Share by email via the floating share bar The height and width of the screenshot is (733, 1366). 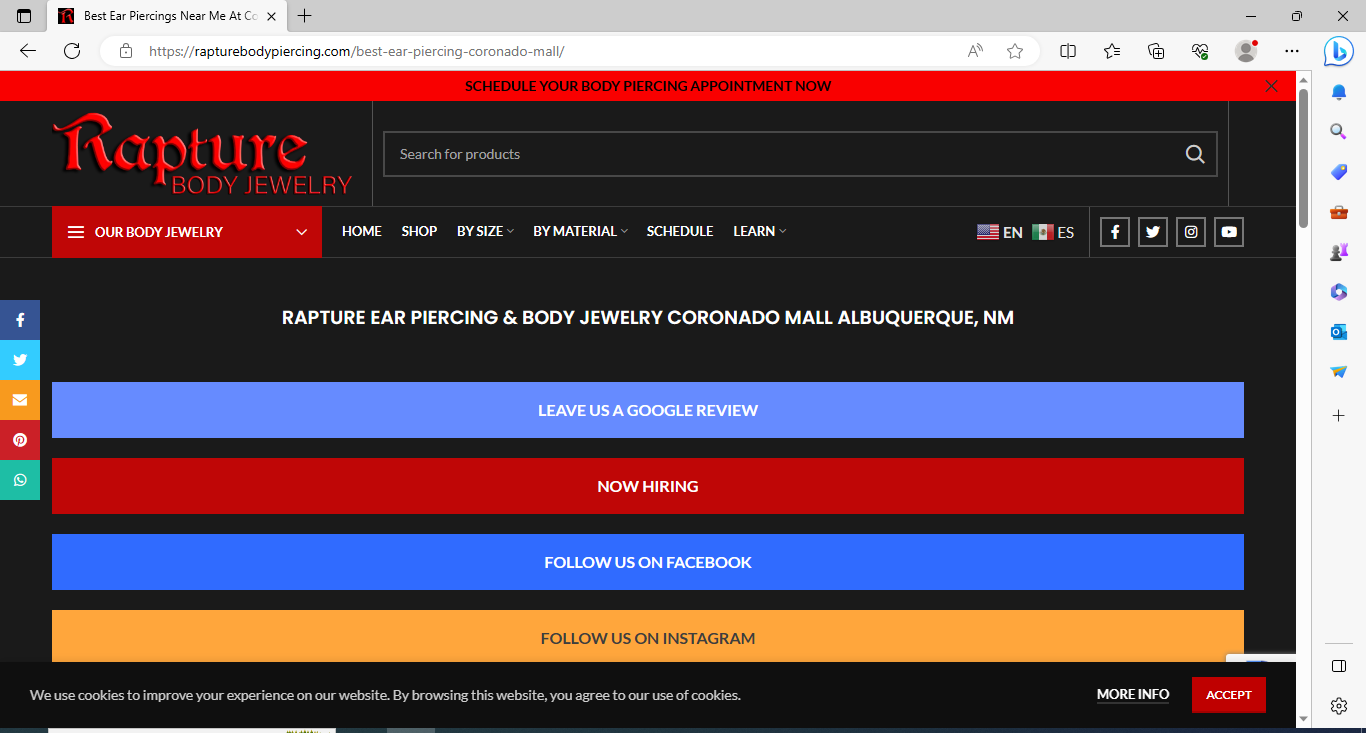20,400
